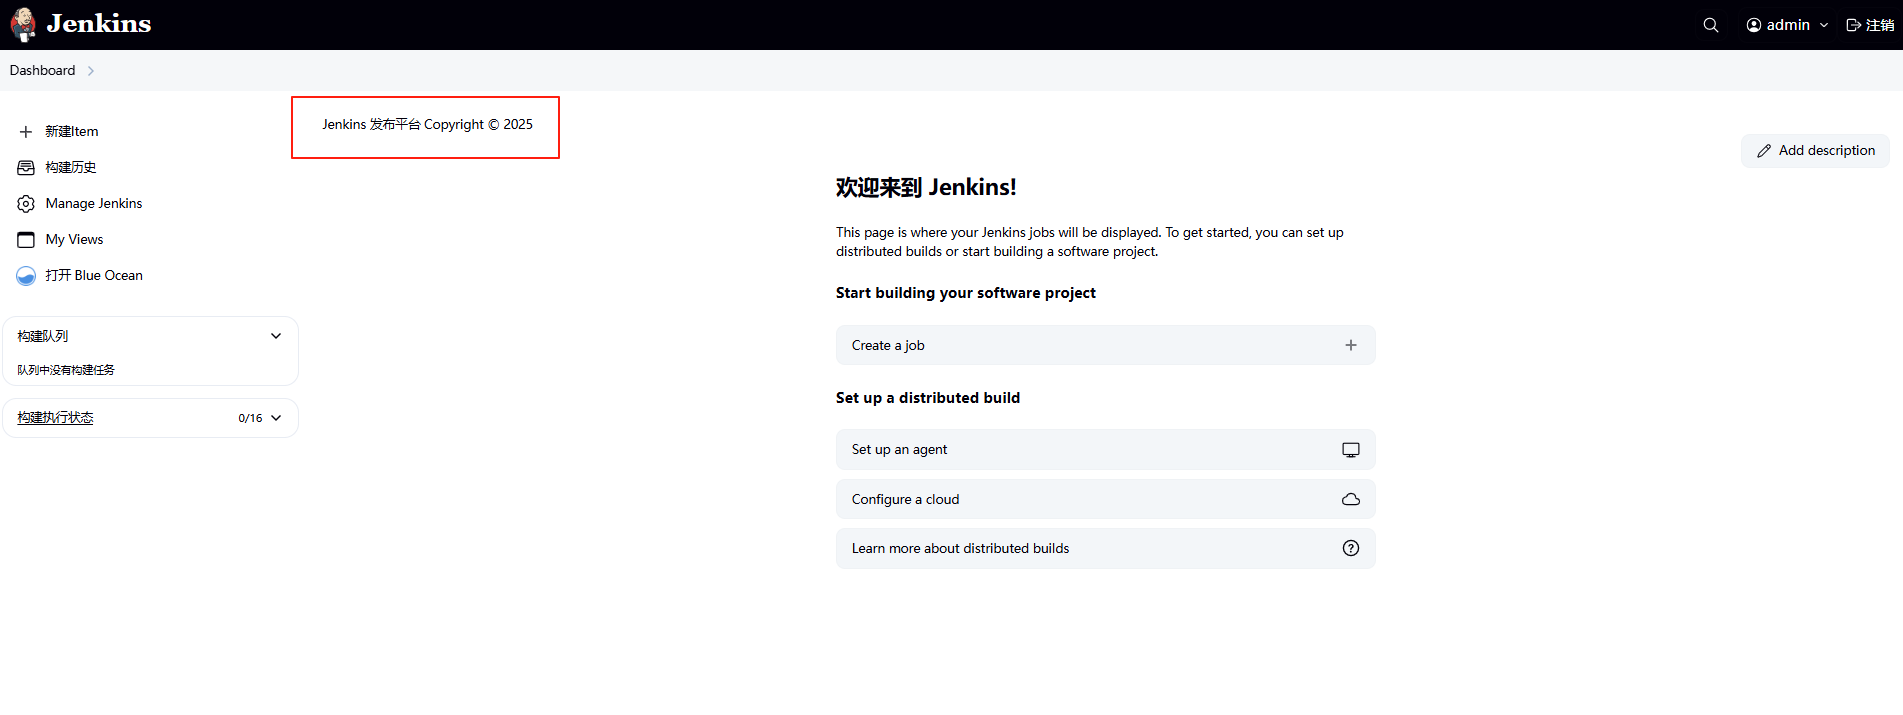
Task: Click Create a job
Action: coord(1106,345)
